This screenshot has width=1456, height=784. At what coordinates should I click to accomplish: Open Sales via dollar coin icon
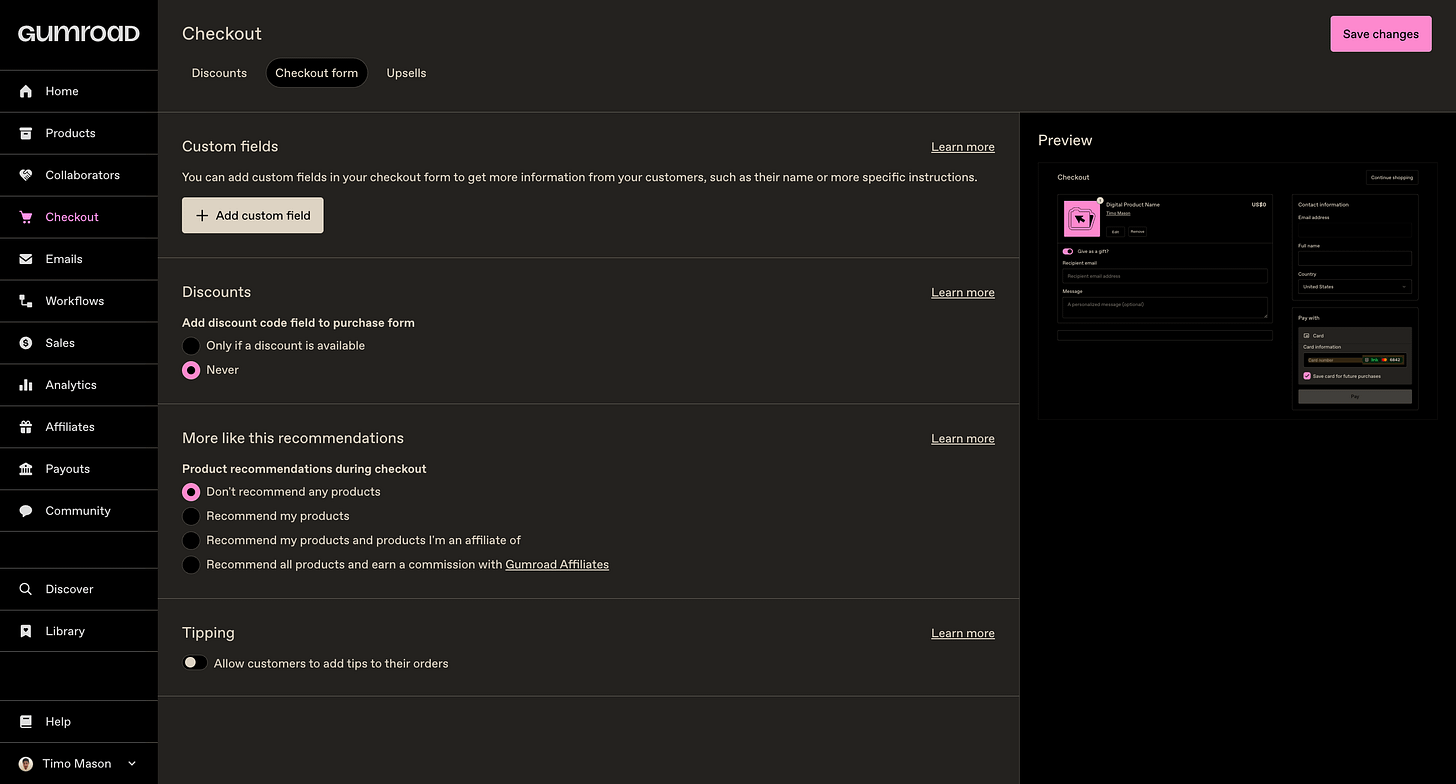[26, 343]
